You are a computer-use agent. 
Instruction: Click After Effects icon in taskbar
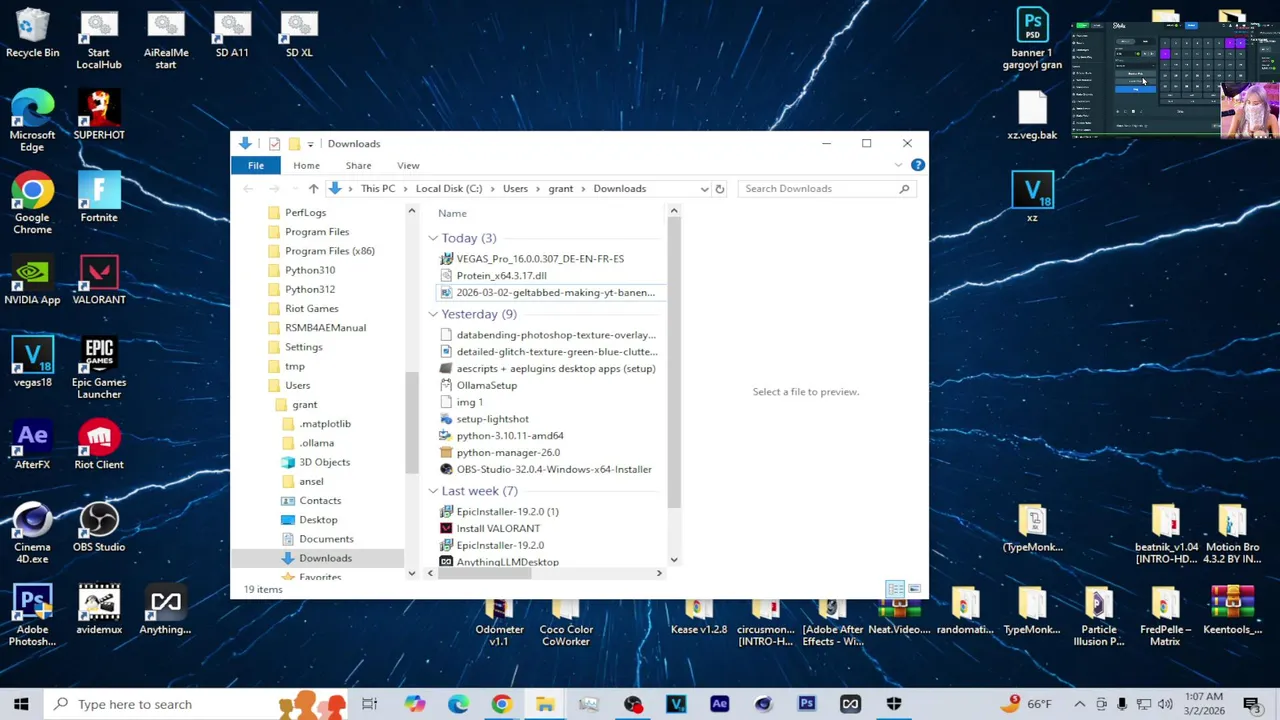pos(719,704)
